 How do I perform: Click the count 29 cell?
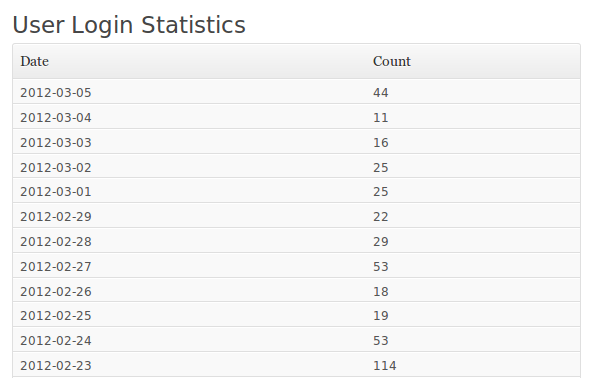[381, 241]
